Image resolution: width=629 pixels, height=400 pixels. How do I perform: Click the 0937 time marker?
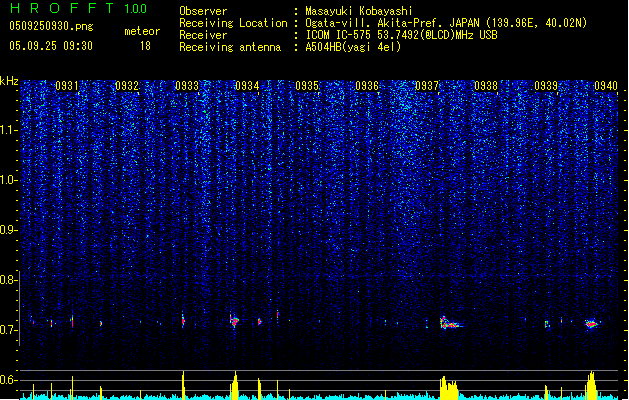pyautogui.click(x=427, y=86)
